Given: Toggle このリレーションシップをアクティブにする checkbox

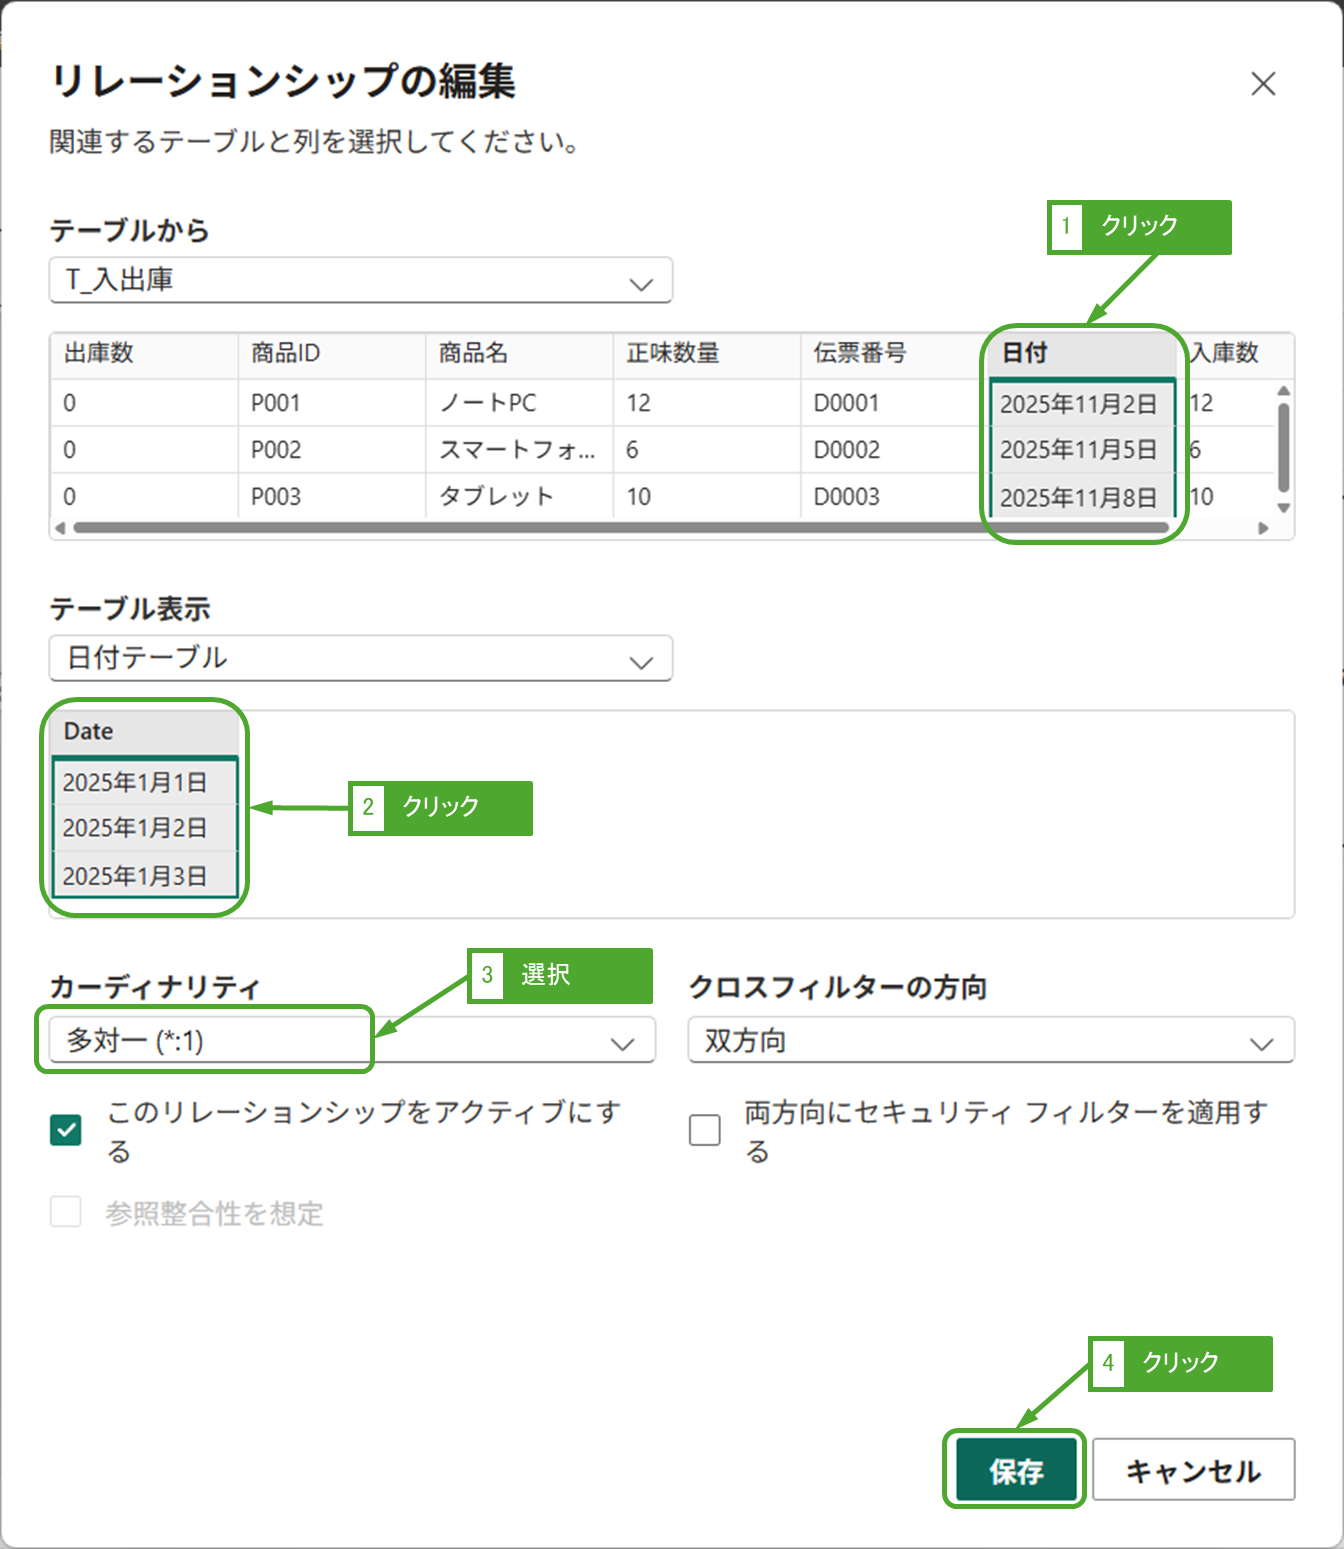Looking at the screenshot, I should [66, 1130].
